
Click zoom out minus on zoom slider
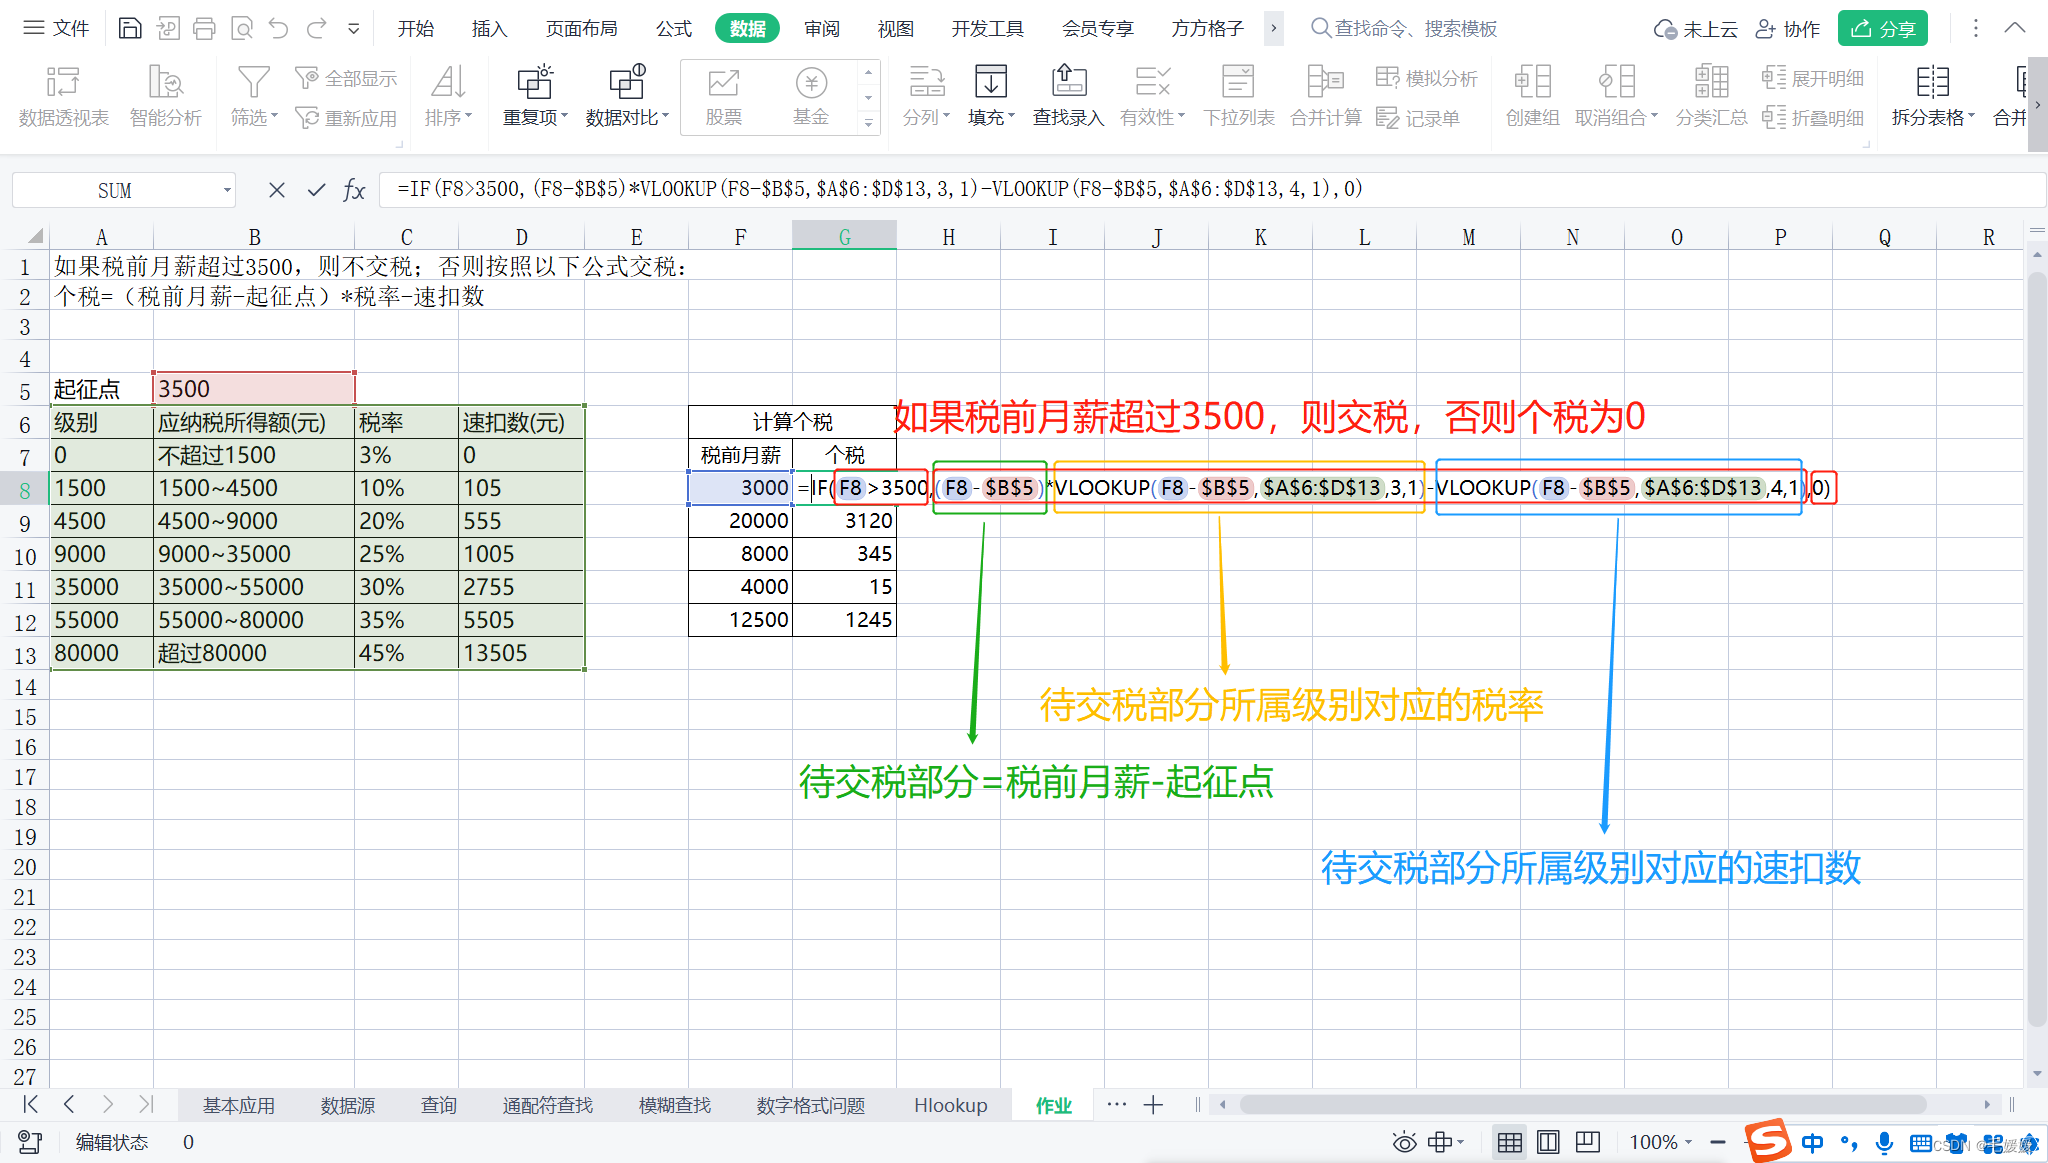(x=1718, y=1142)
